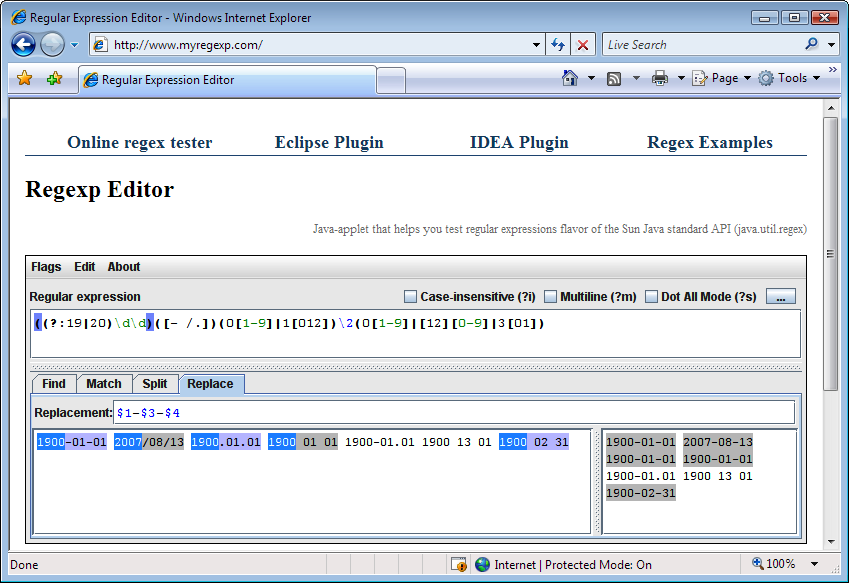Click the zoom level 100% button
The height and width of the screenshot is (583, 849).
click(773, 564)
